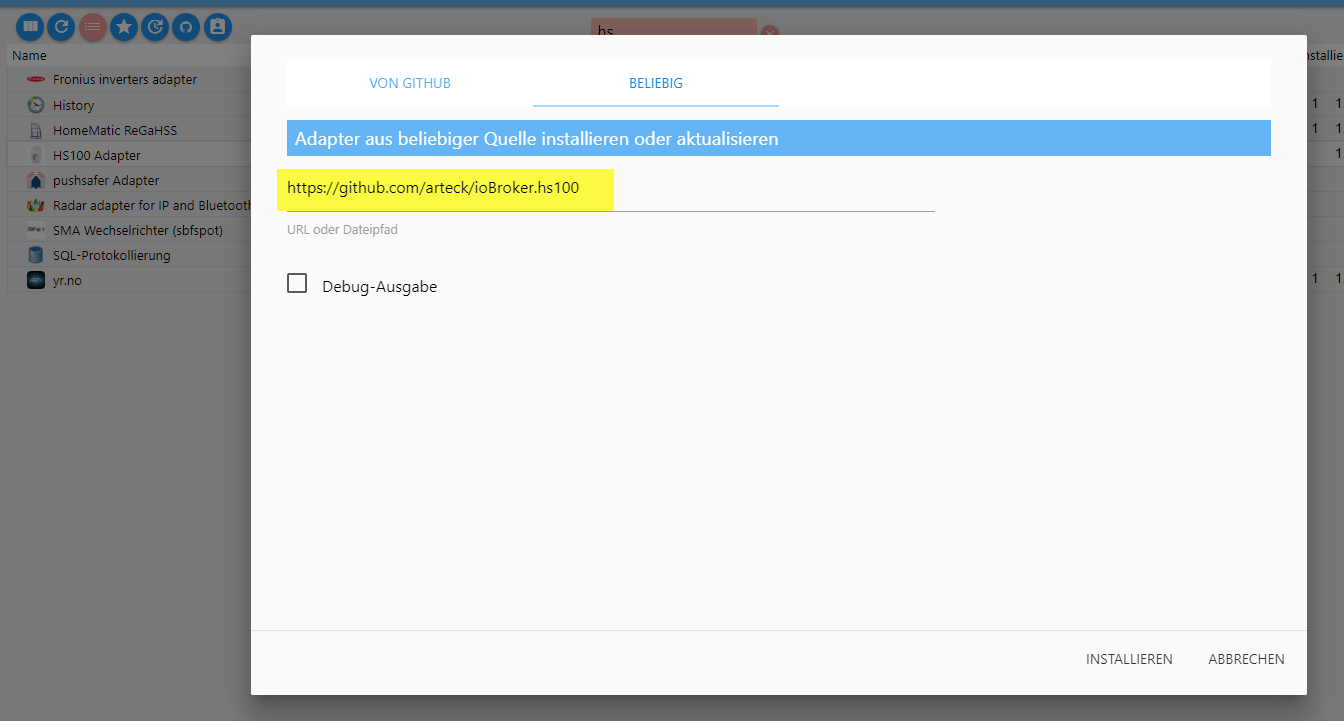The width and height of the screenshot is (1344, 721).
Task: Clear the search filter with red X
Action: (x=770, y=32)
